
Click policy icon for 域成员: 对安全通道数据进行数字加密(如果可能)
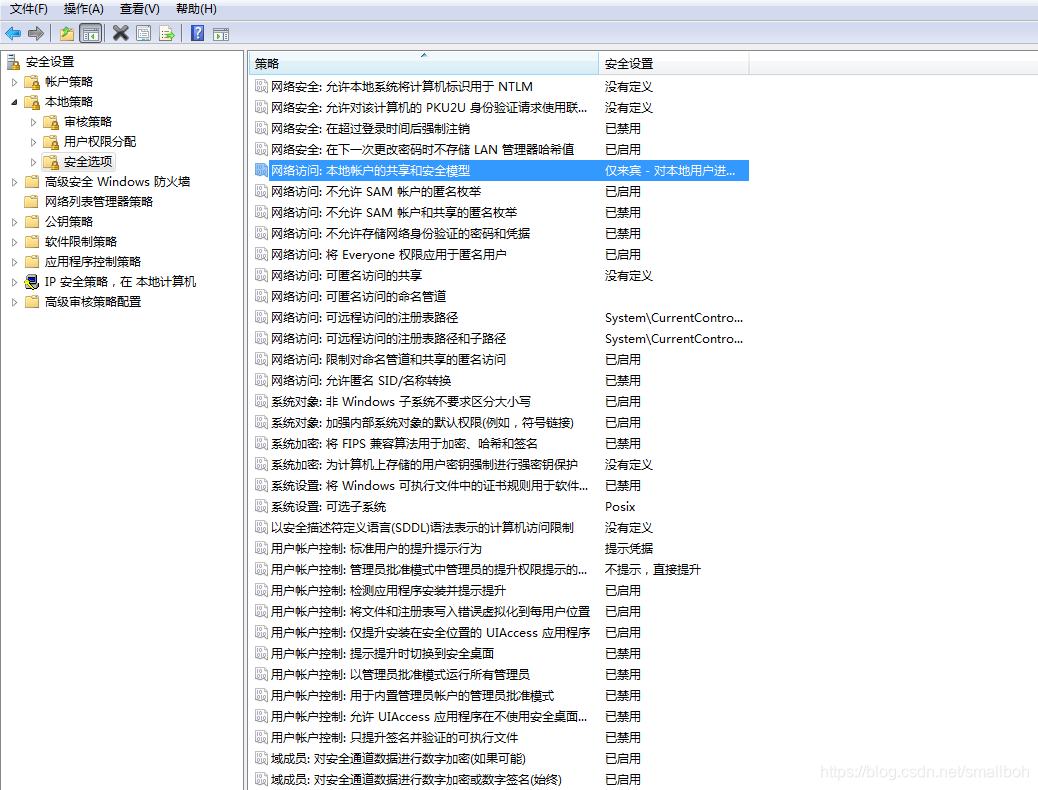(x=261, y=759)
